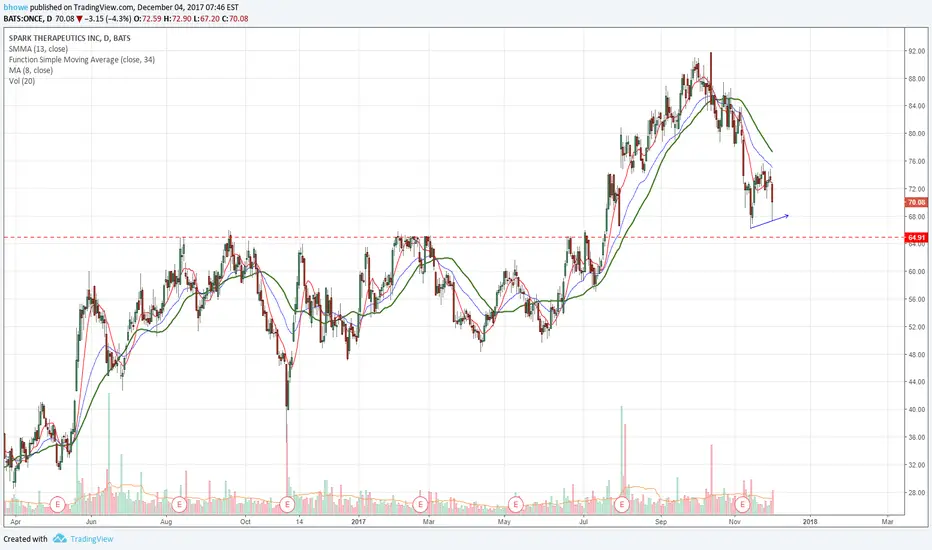Click the -3.15 (-4.3%) change value

click(x=108, y=19)
